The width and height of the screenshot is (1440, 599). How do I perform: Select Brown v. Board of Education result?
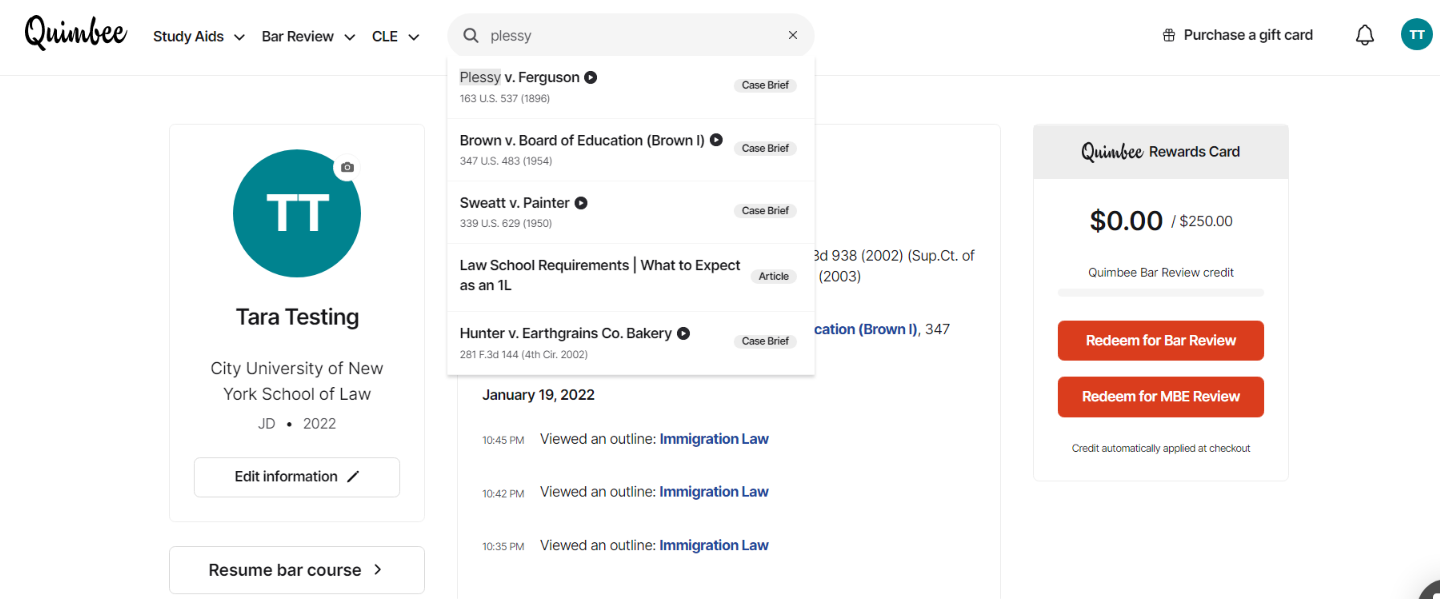631,150
